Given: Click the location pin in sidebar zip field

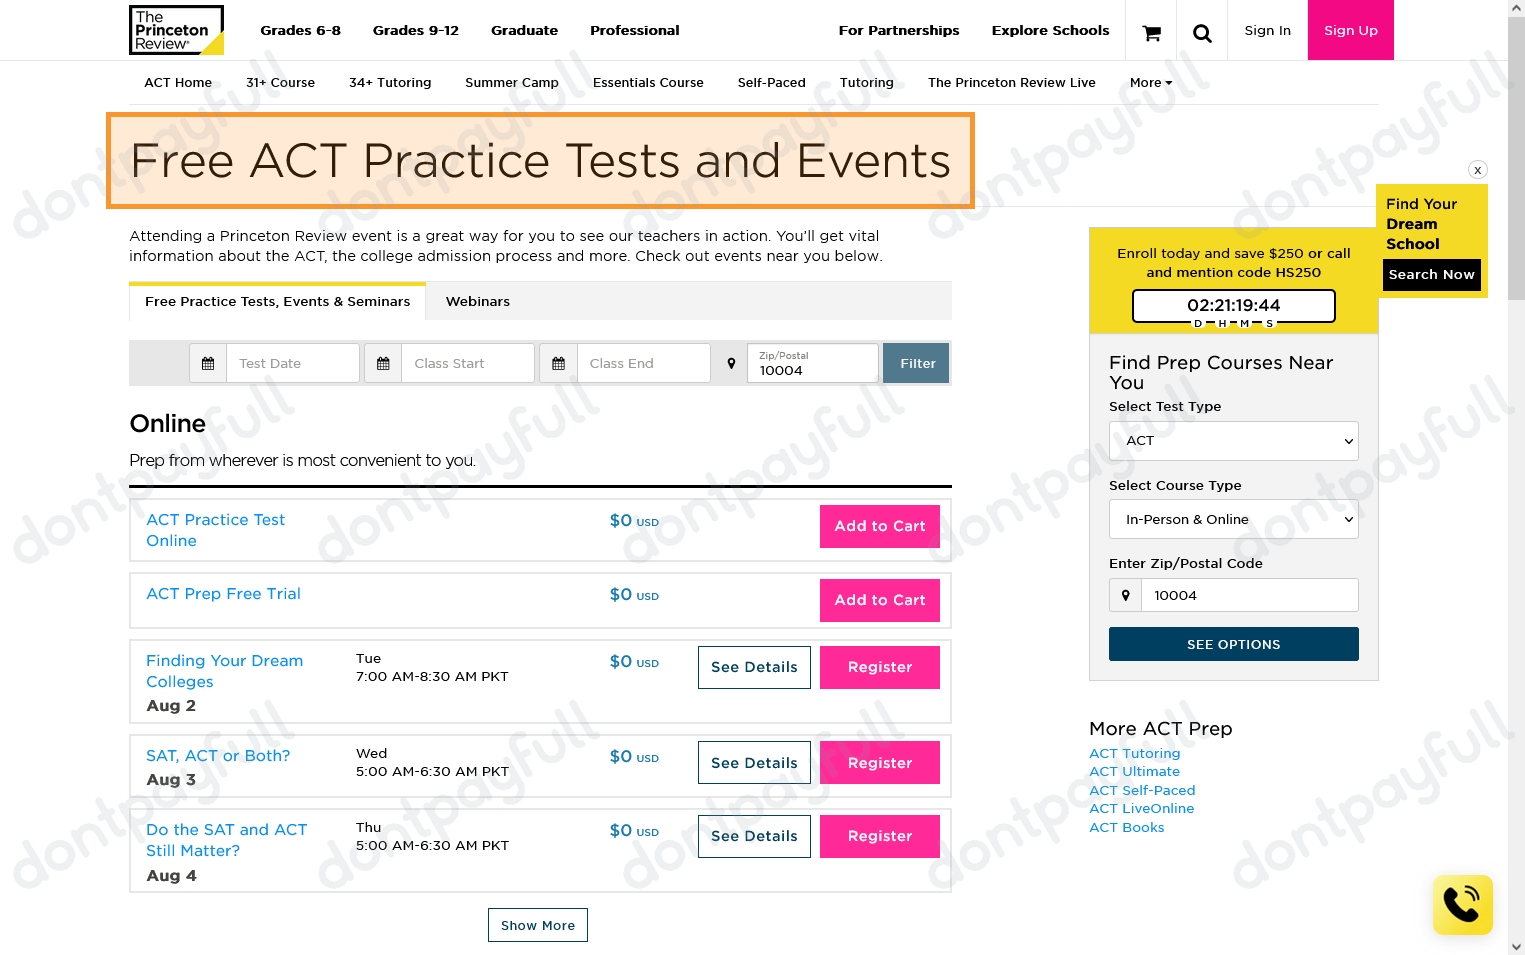Looking at the screenshot, I should (x=1126, y=595).
